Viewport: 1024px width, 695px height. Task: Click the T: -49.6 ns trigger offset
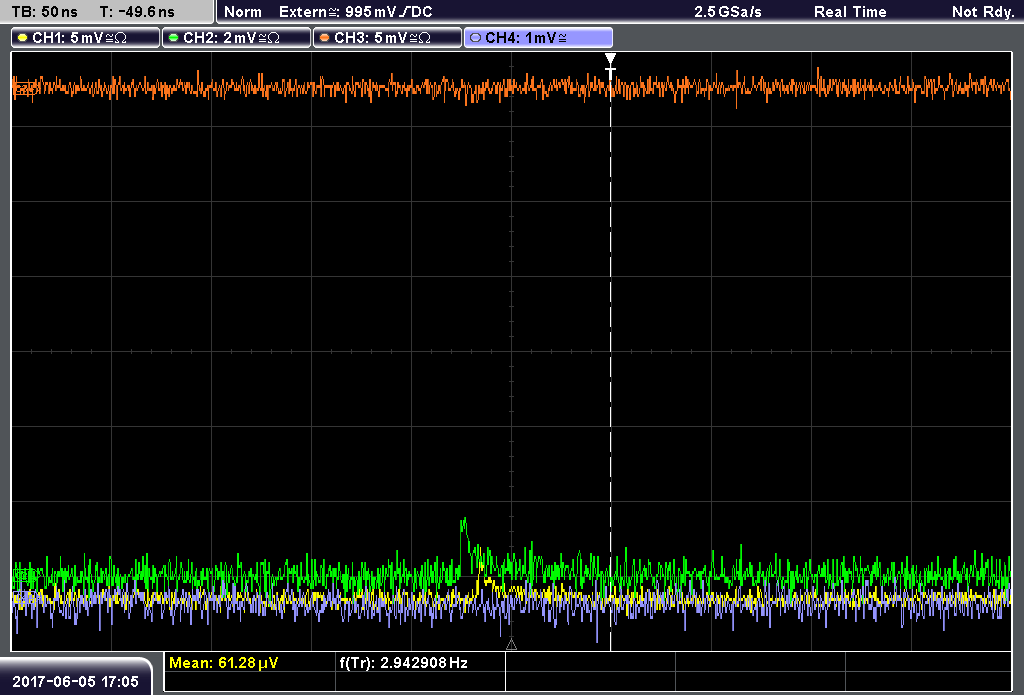tap(137, 12)
